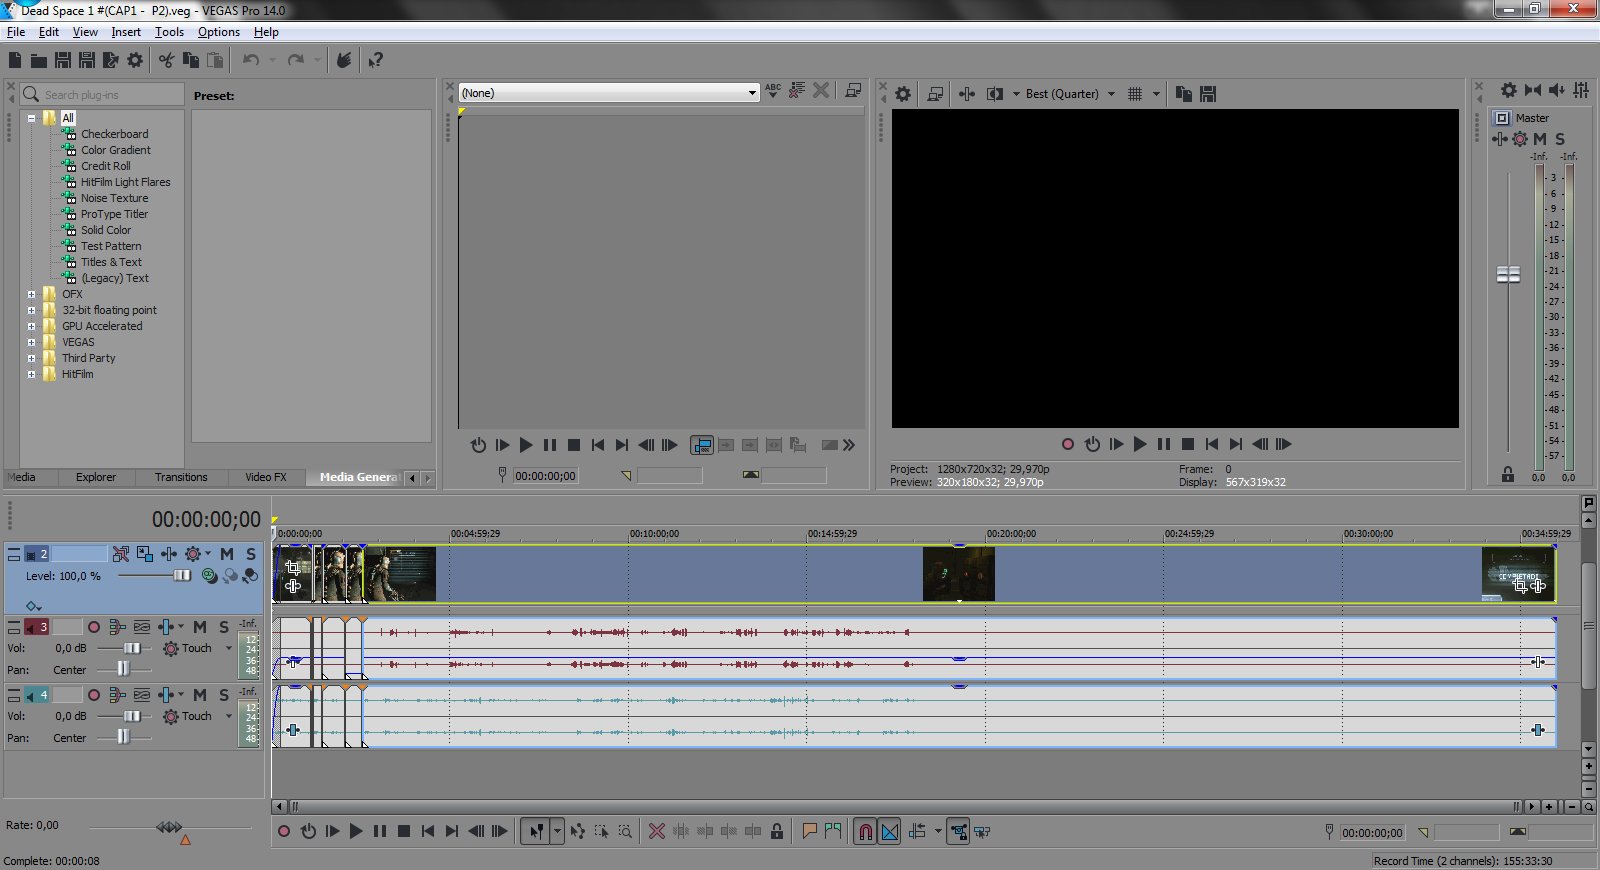Open video preview properties gear icon
This screenshot has width=1600, height=870.
[x=903, y=94]
